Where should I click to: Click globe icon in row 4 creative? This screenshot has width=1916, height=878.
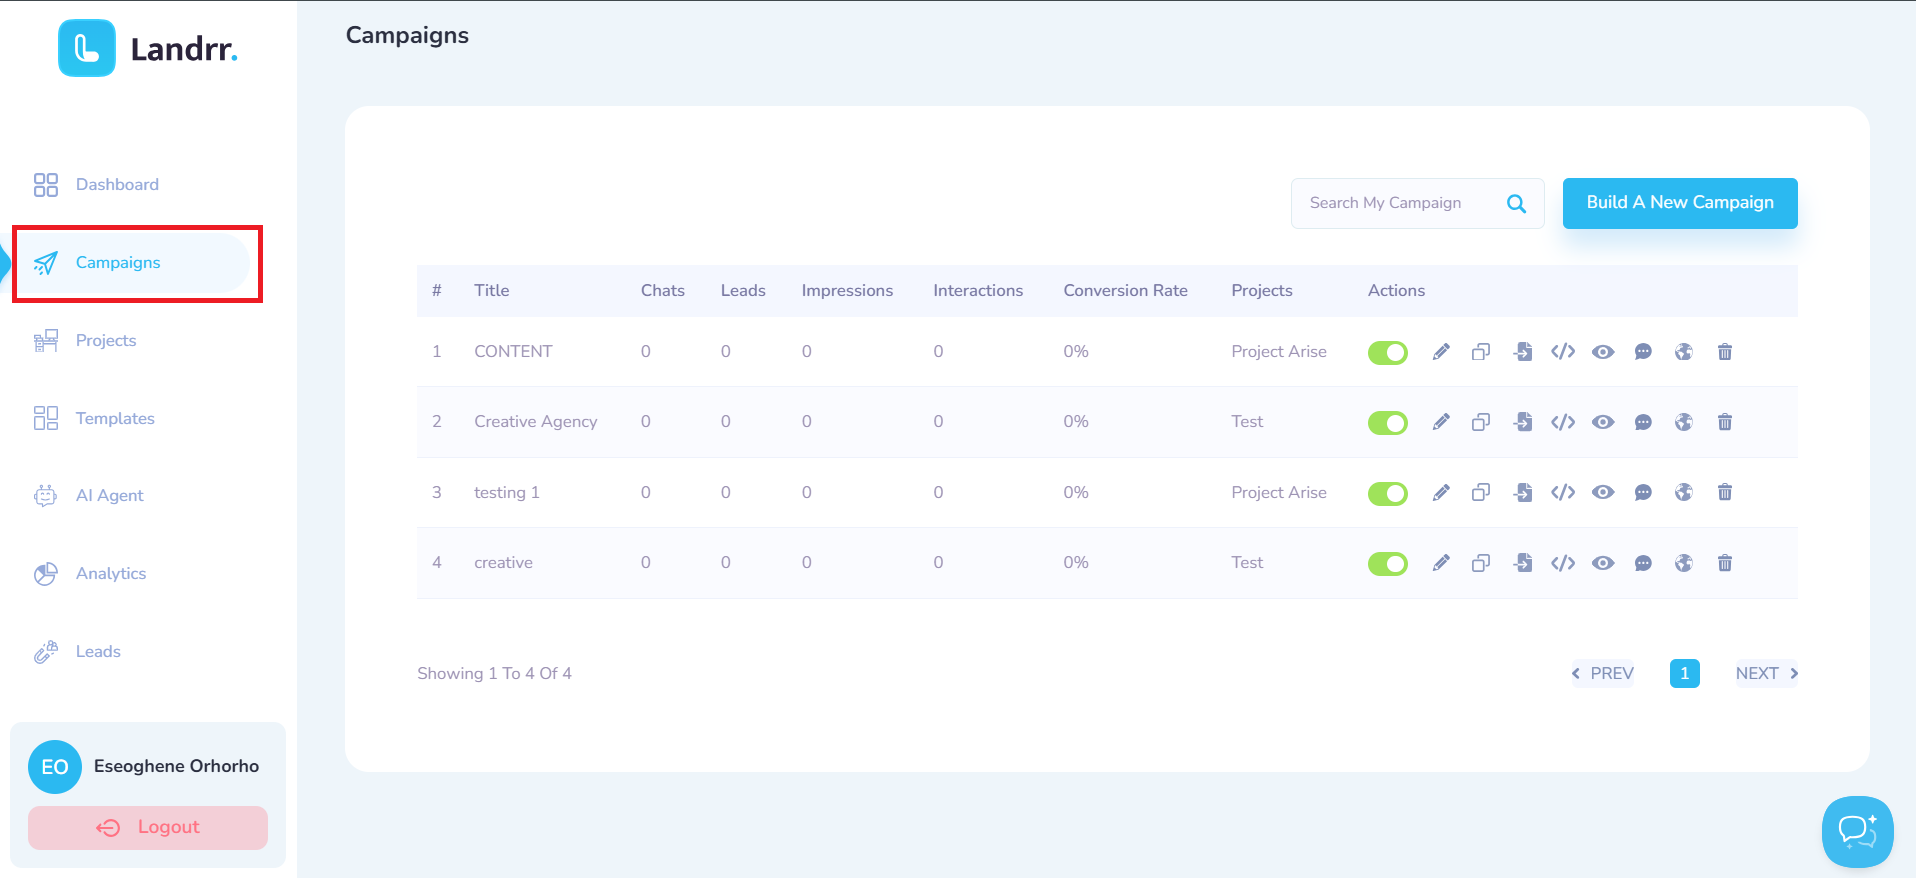[1684, 563]
